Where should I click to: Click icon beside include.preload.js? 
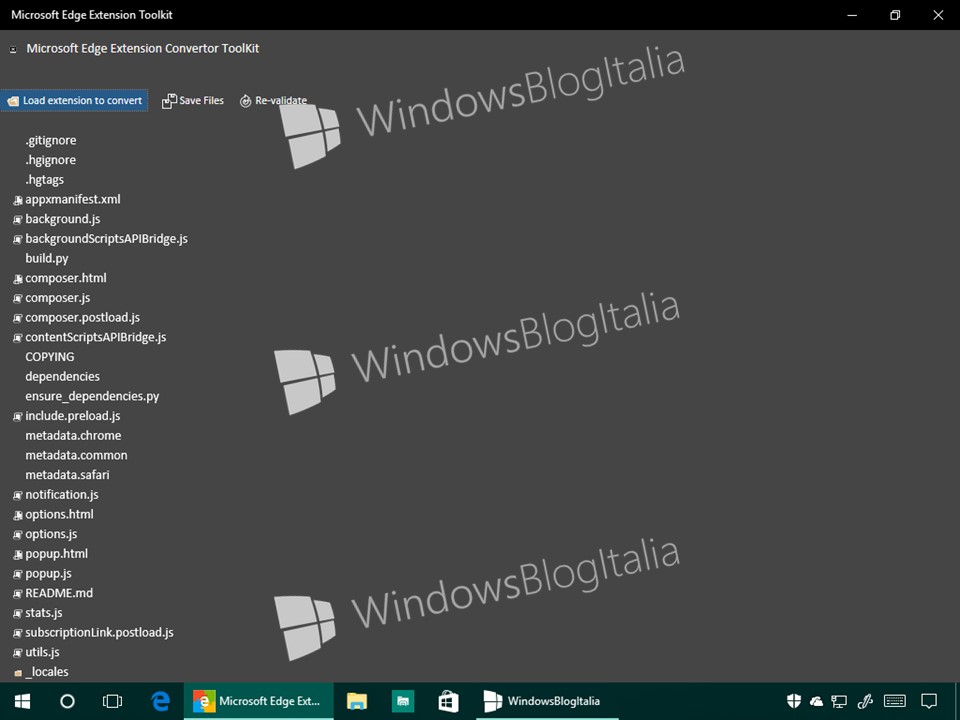tap(18, 417)
